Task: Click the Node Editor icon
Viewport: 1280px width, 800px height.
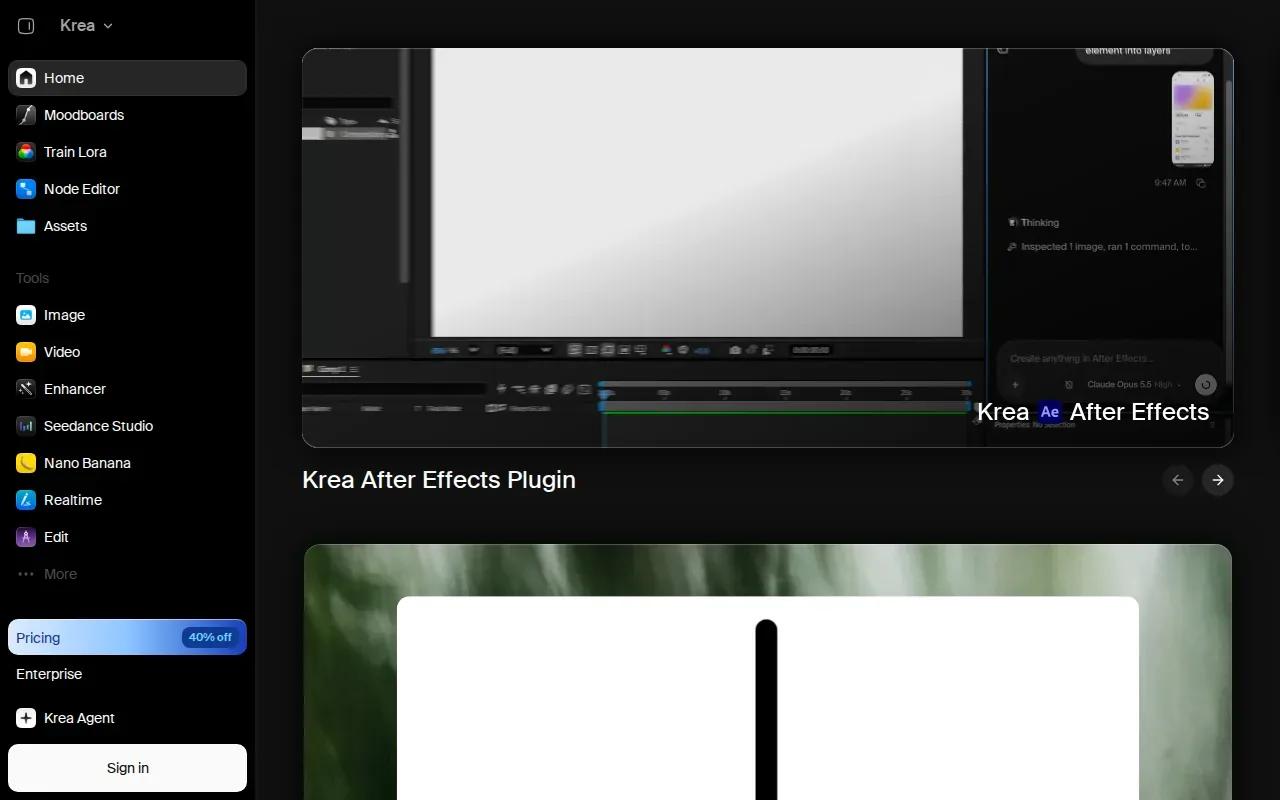Action: pos(26,189)
